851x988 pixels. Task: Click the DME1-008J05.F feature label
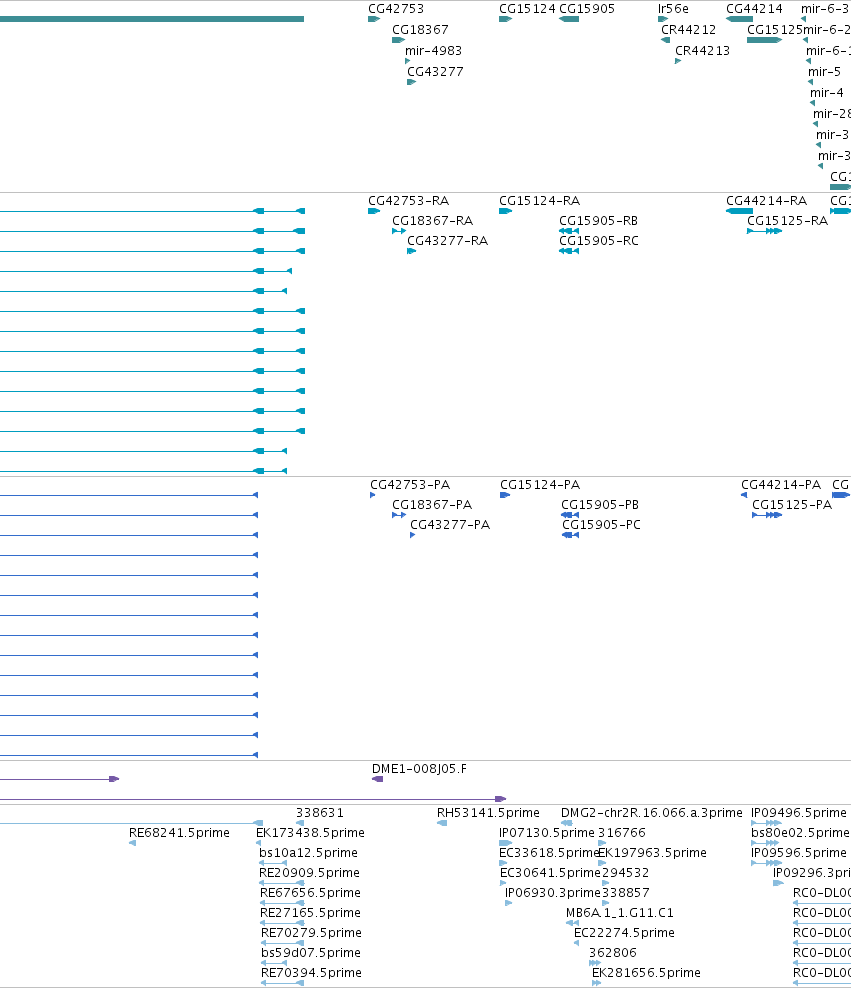[420, 769]
